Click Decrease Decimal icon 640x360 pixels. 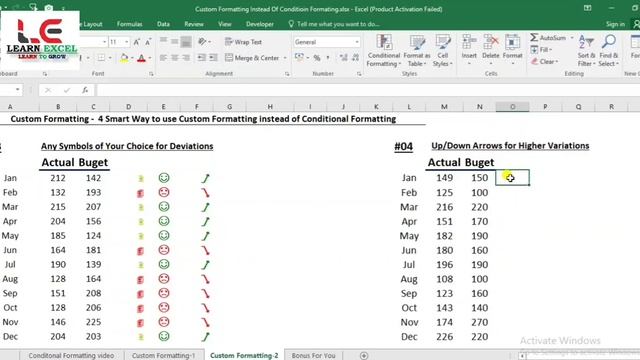tap(356, 58)
